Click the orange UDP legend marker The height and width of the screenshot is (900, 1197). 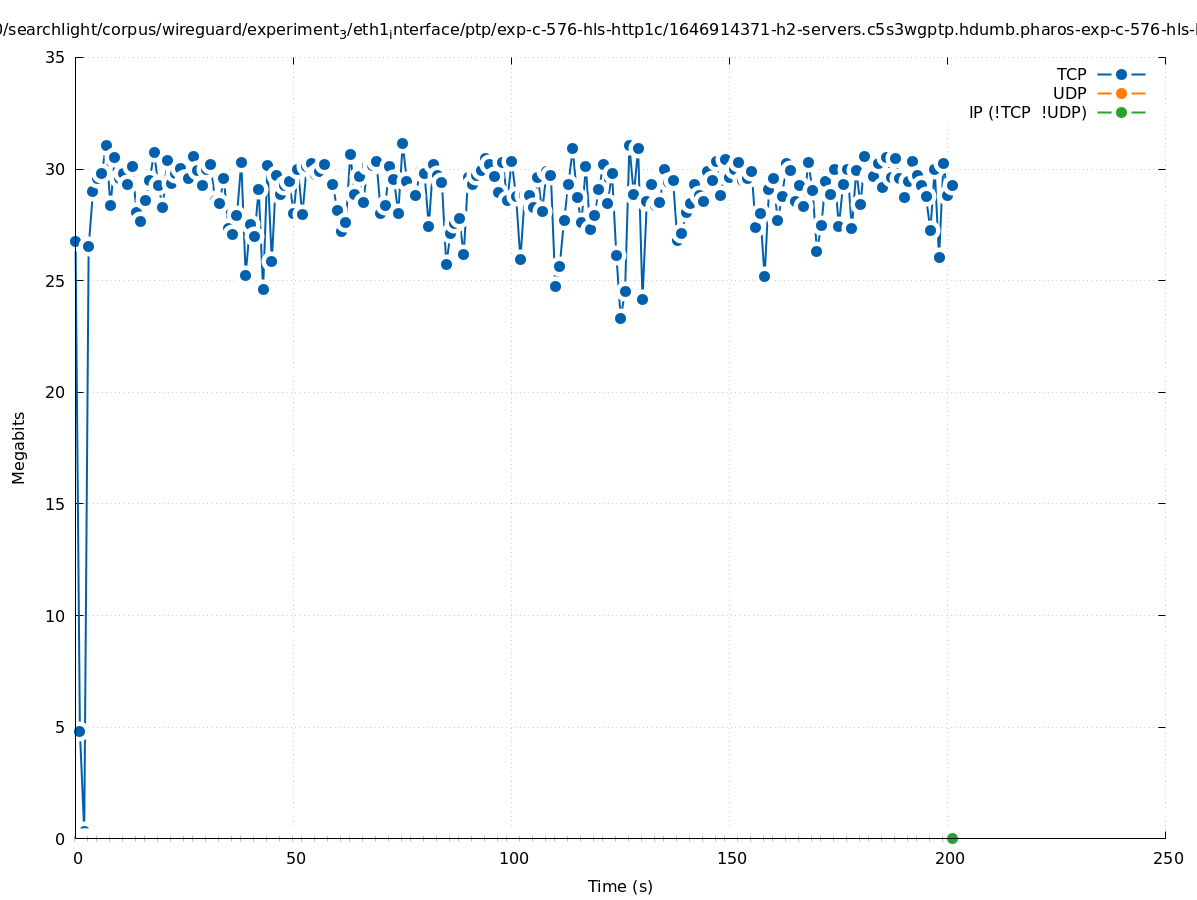pos(1121,94)
